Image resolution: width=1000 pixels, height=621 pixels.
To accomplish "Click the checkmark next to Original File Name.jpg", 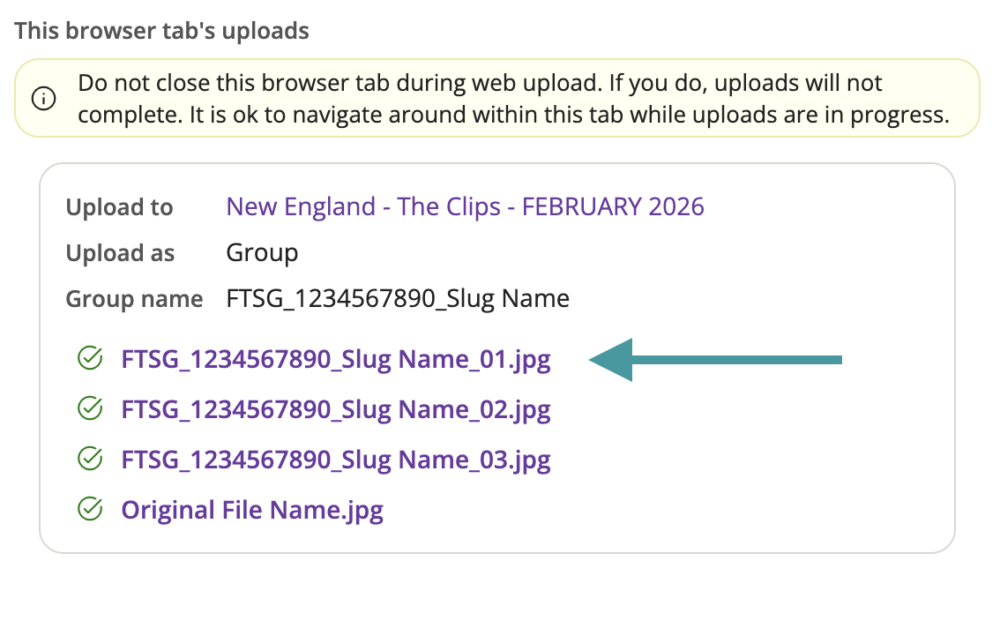I will coord(90,510).
